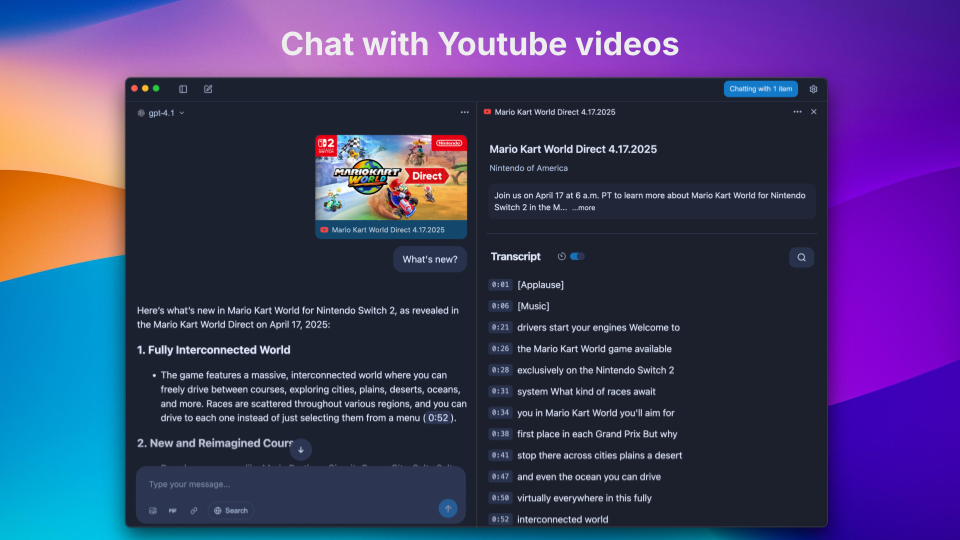Jump to the 0:34 transcript timestamp
Screen dimensions: 960x540
pyautogui.click(x=500, y=412)
